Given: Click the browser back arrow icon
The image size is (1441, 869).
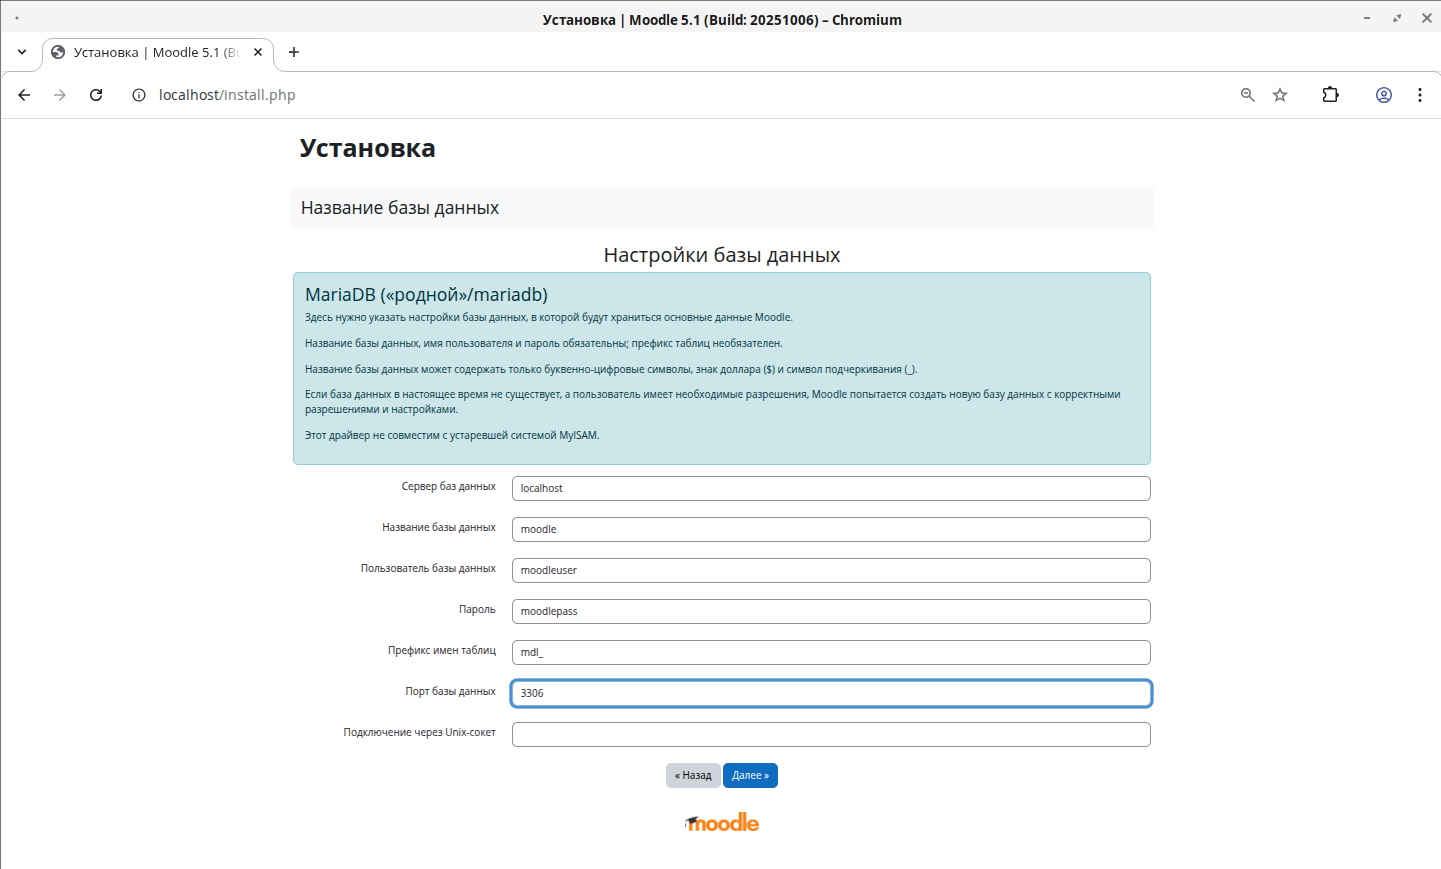Looking at the screenshot, I should [x=24, y=95].
